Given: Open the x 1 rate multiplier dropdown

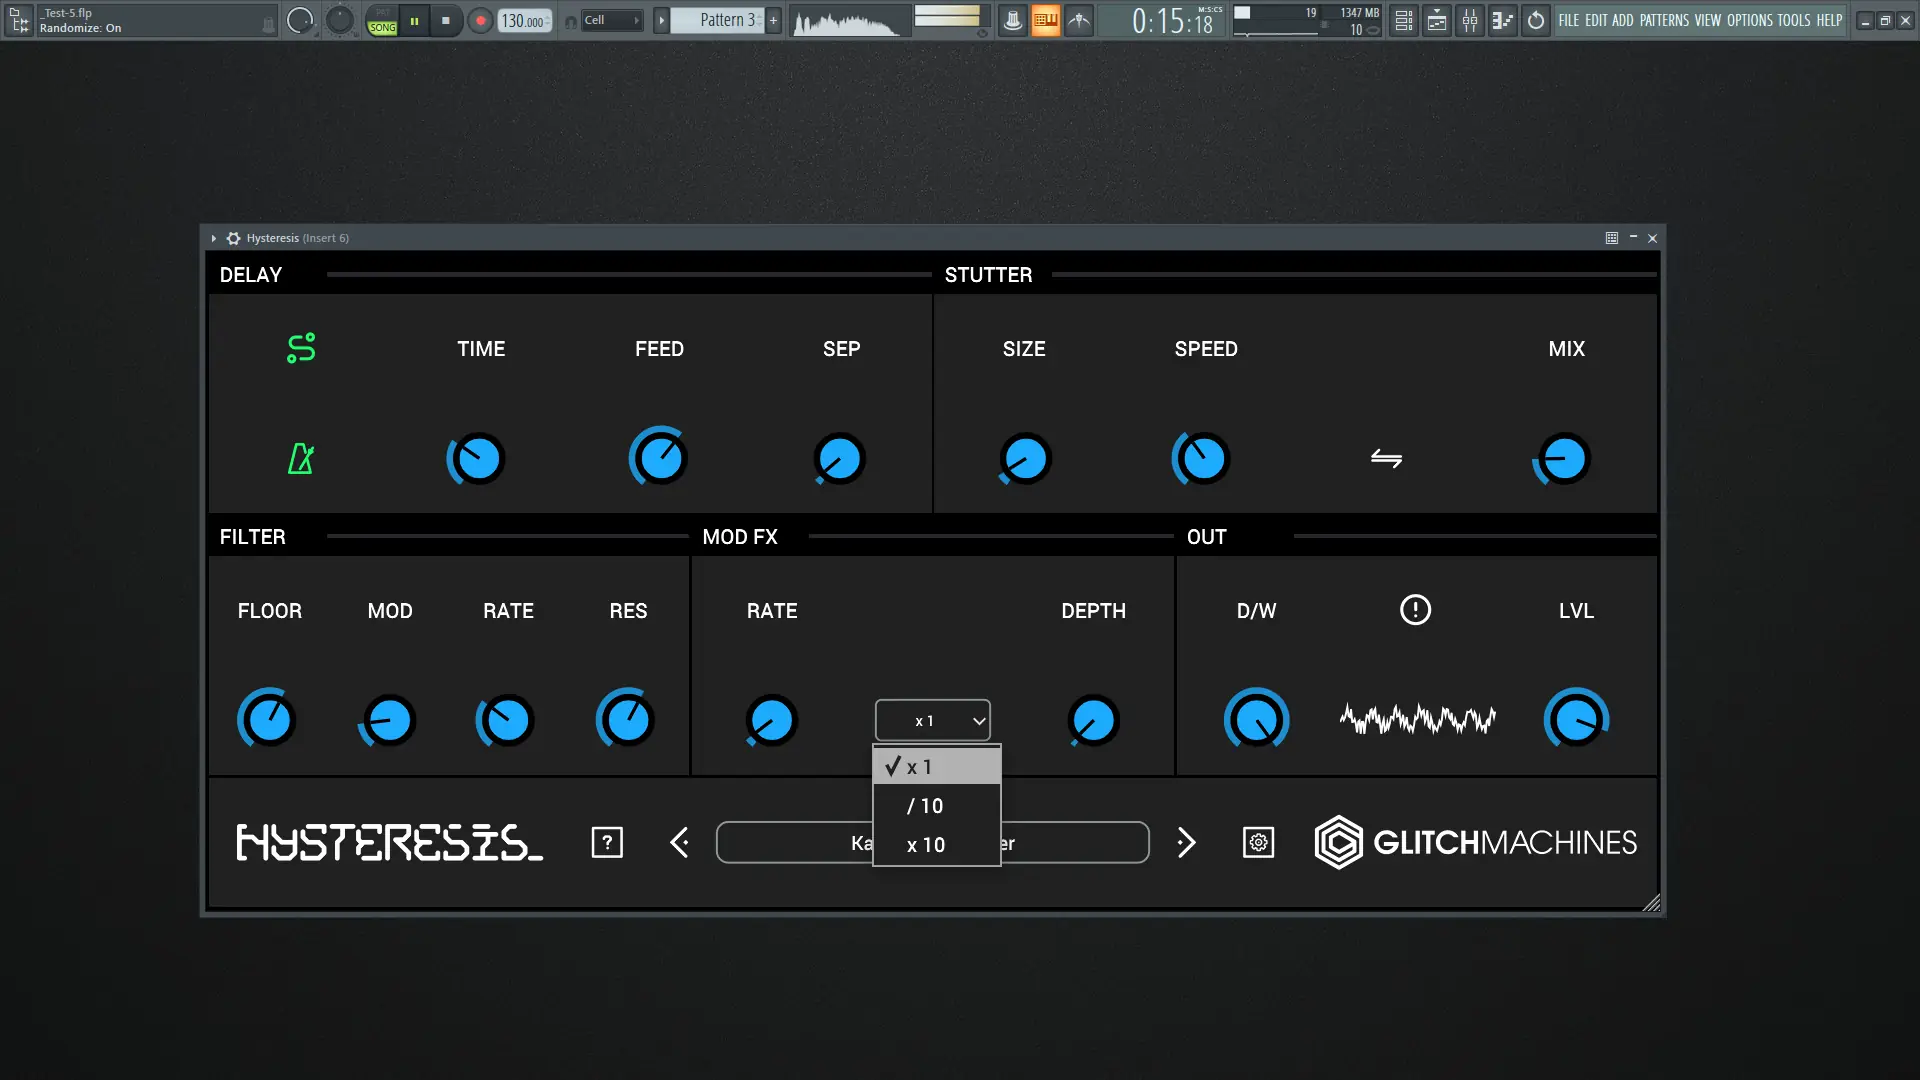Looking at the screenshot, I should (933, 720).
